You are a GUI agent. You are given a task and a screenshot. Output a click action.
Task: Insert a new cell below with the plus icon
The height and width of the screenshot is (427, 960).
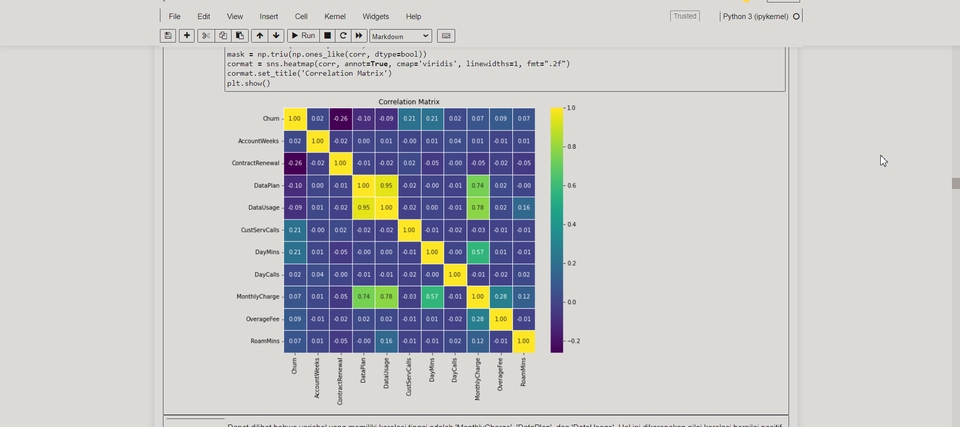pos(187,36)
